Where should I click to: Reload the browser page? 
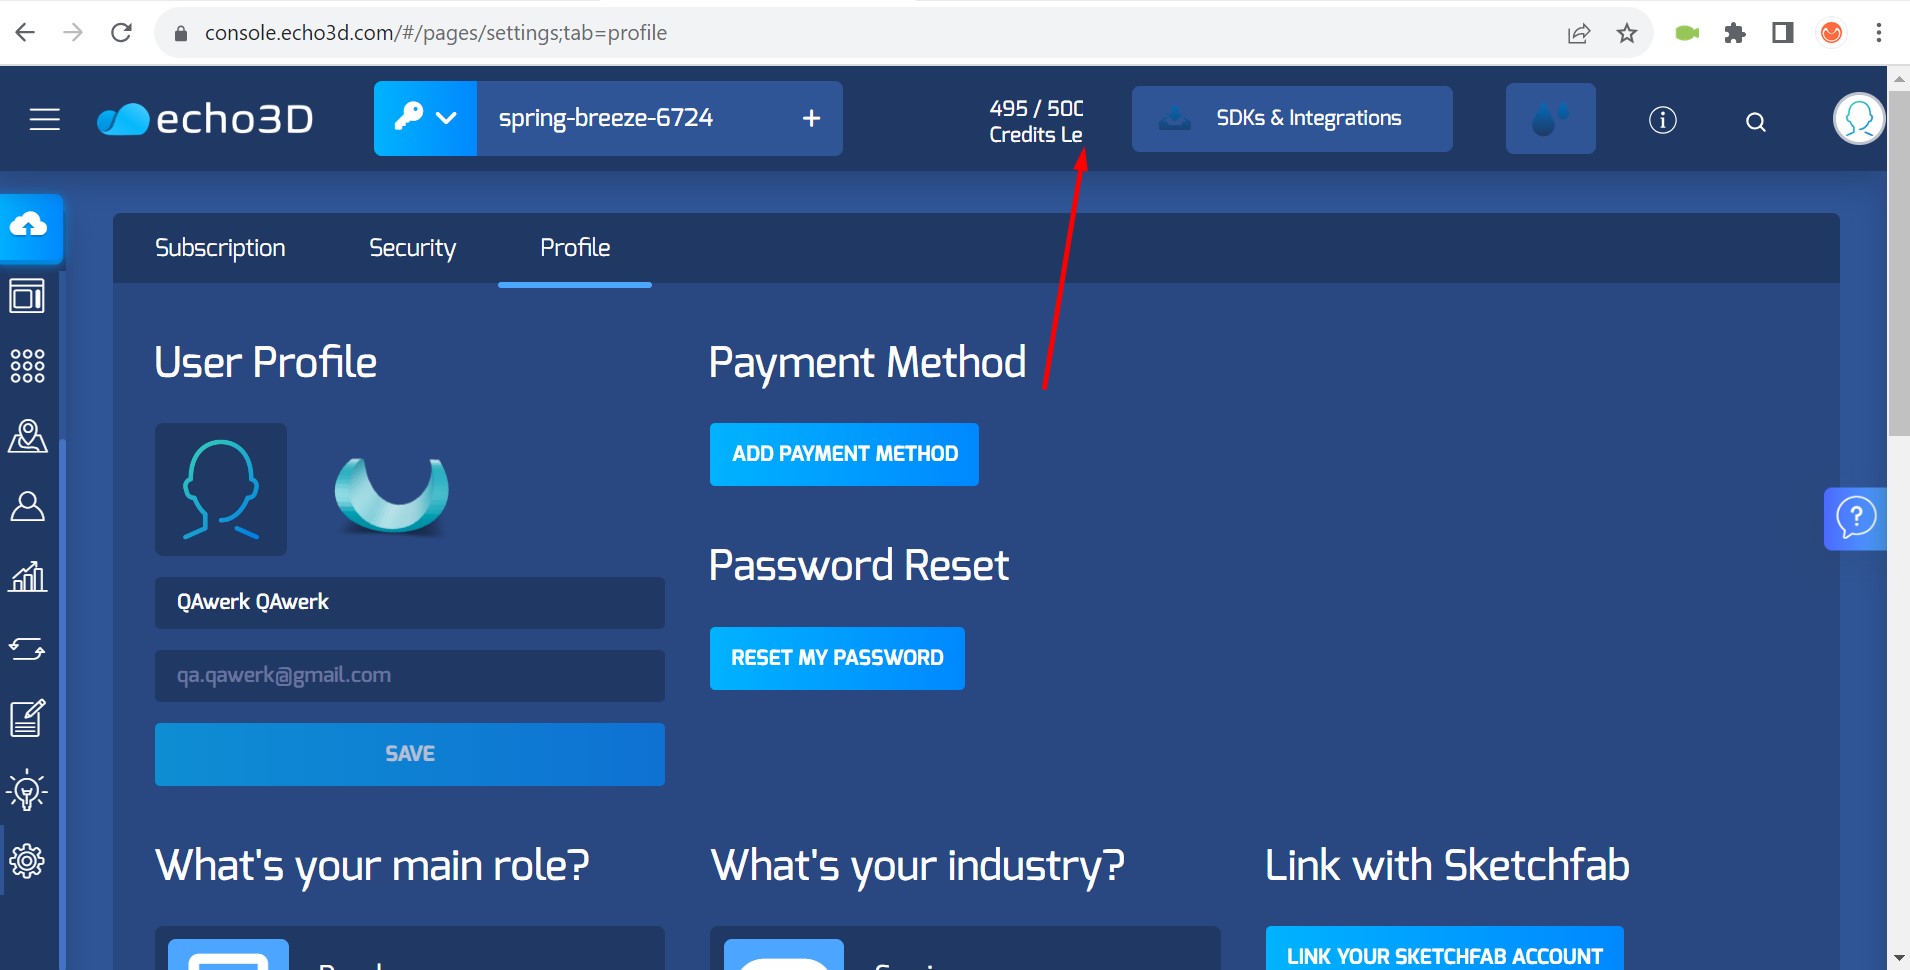pyautogui.click(x=121, y=33)
